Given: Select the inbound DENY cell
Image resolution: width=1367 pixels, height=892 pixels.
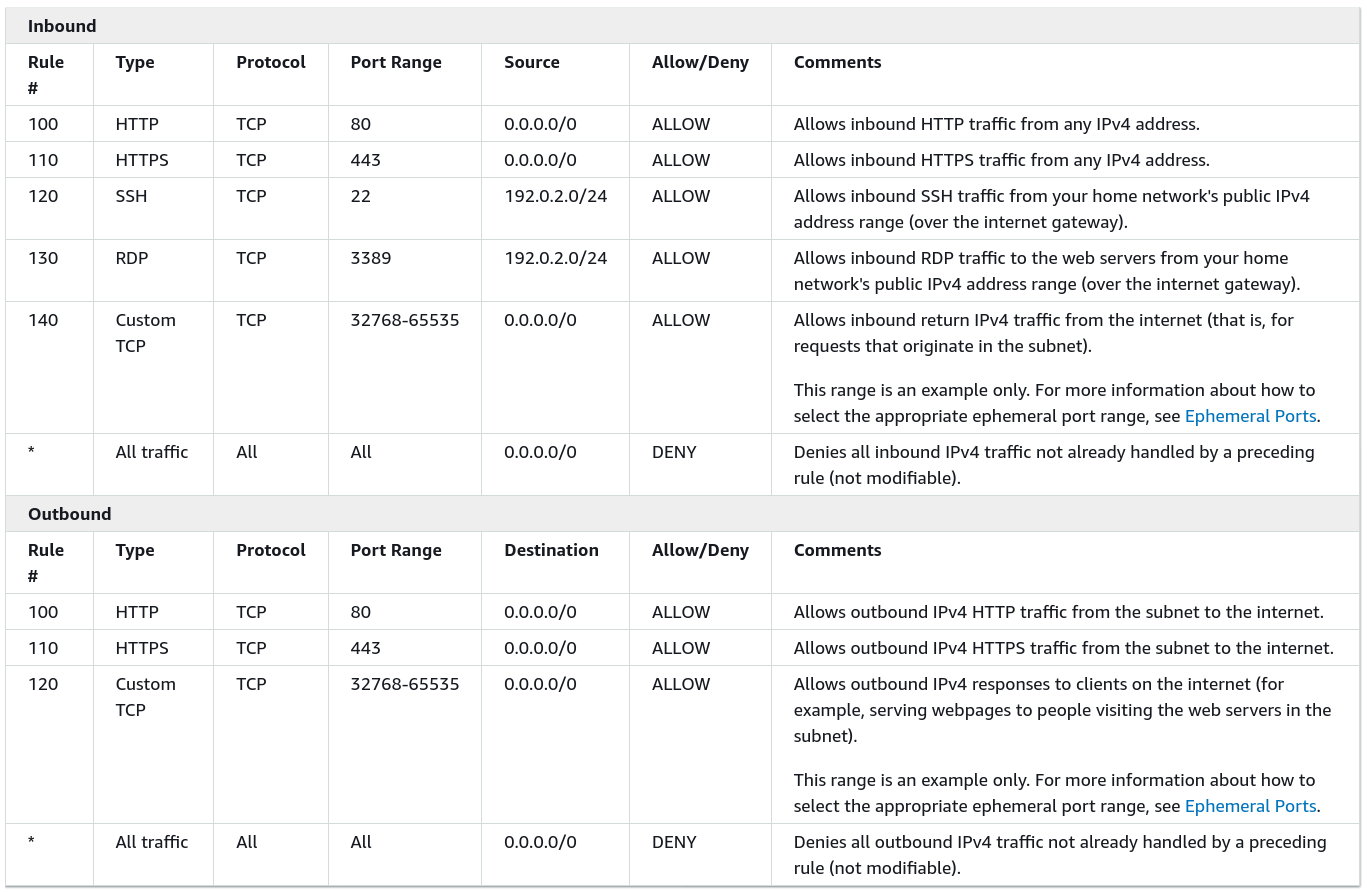Looking at the screenshot, I should [674, 452].
